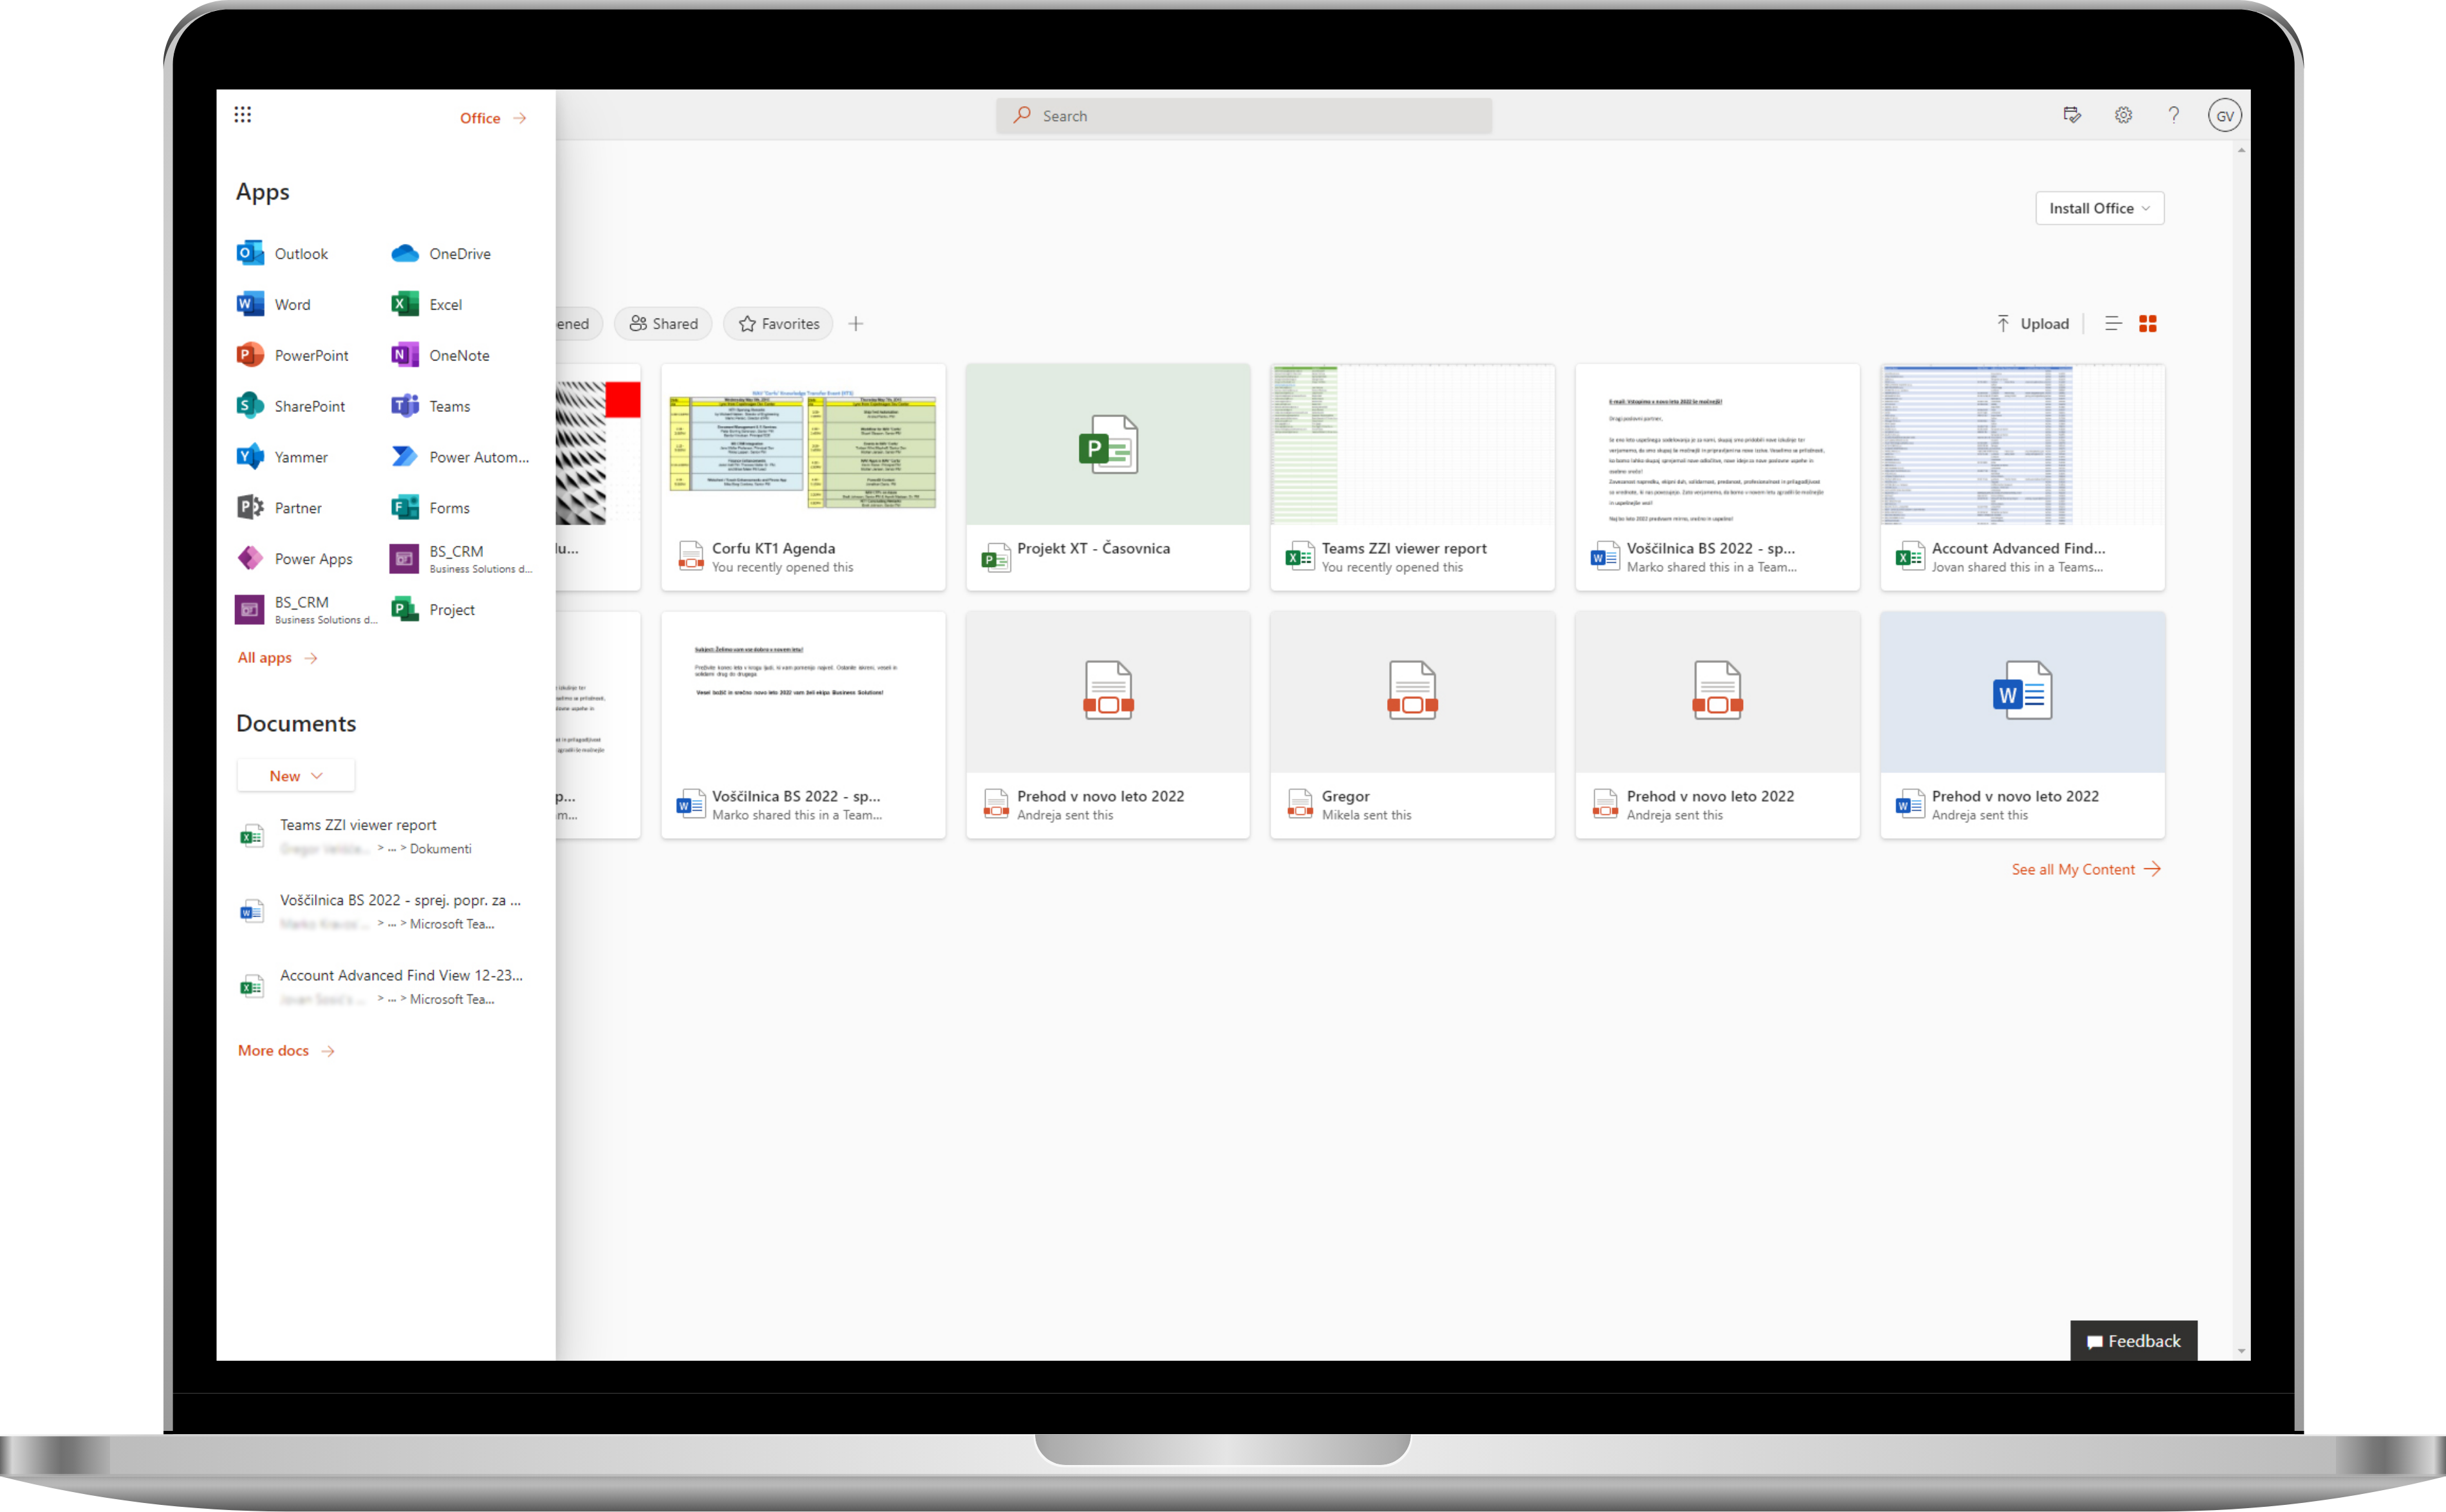Toggle list view layout button

pyautogui.click(x=2113, y=323)
